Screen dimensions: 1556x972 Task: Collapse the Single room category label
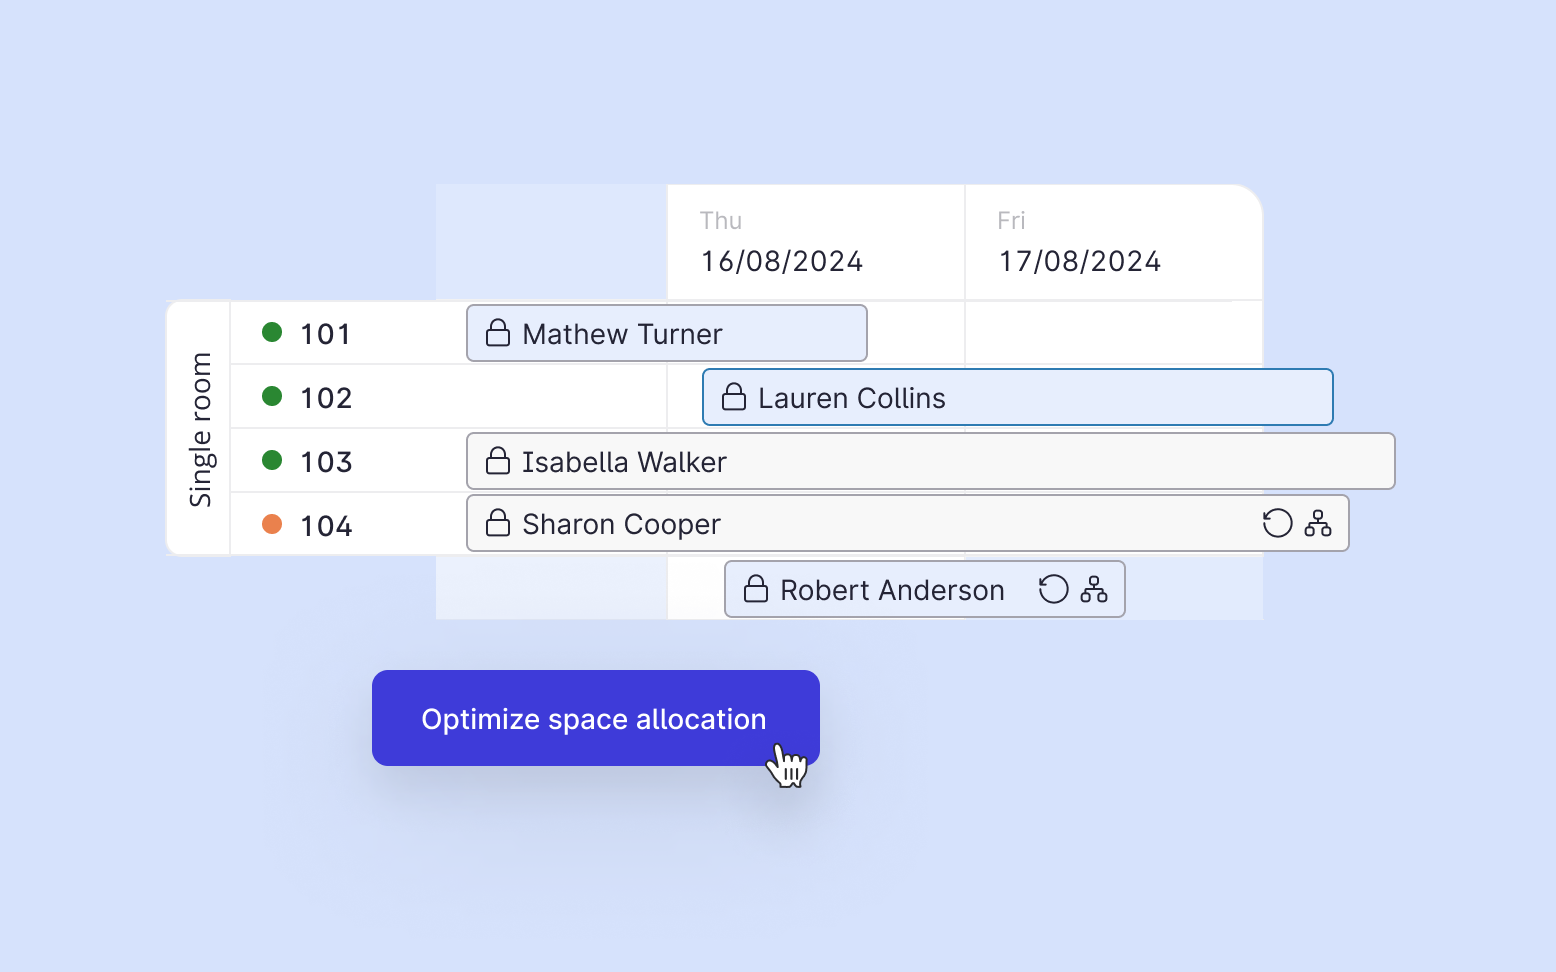tap(200, 429)
